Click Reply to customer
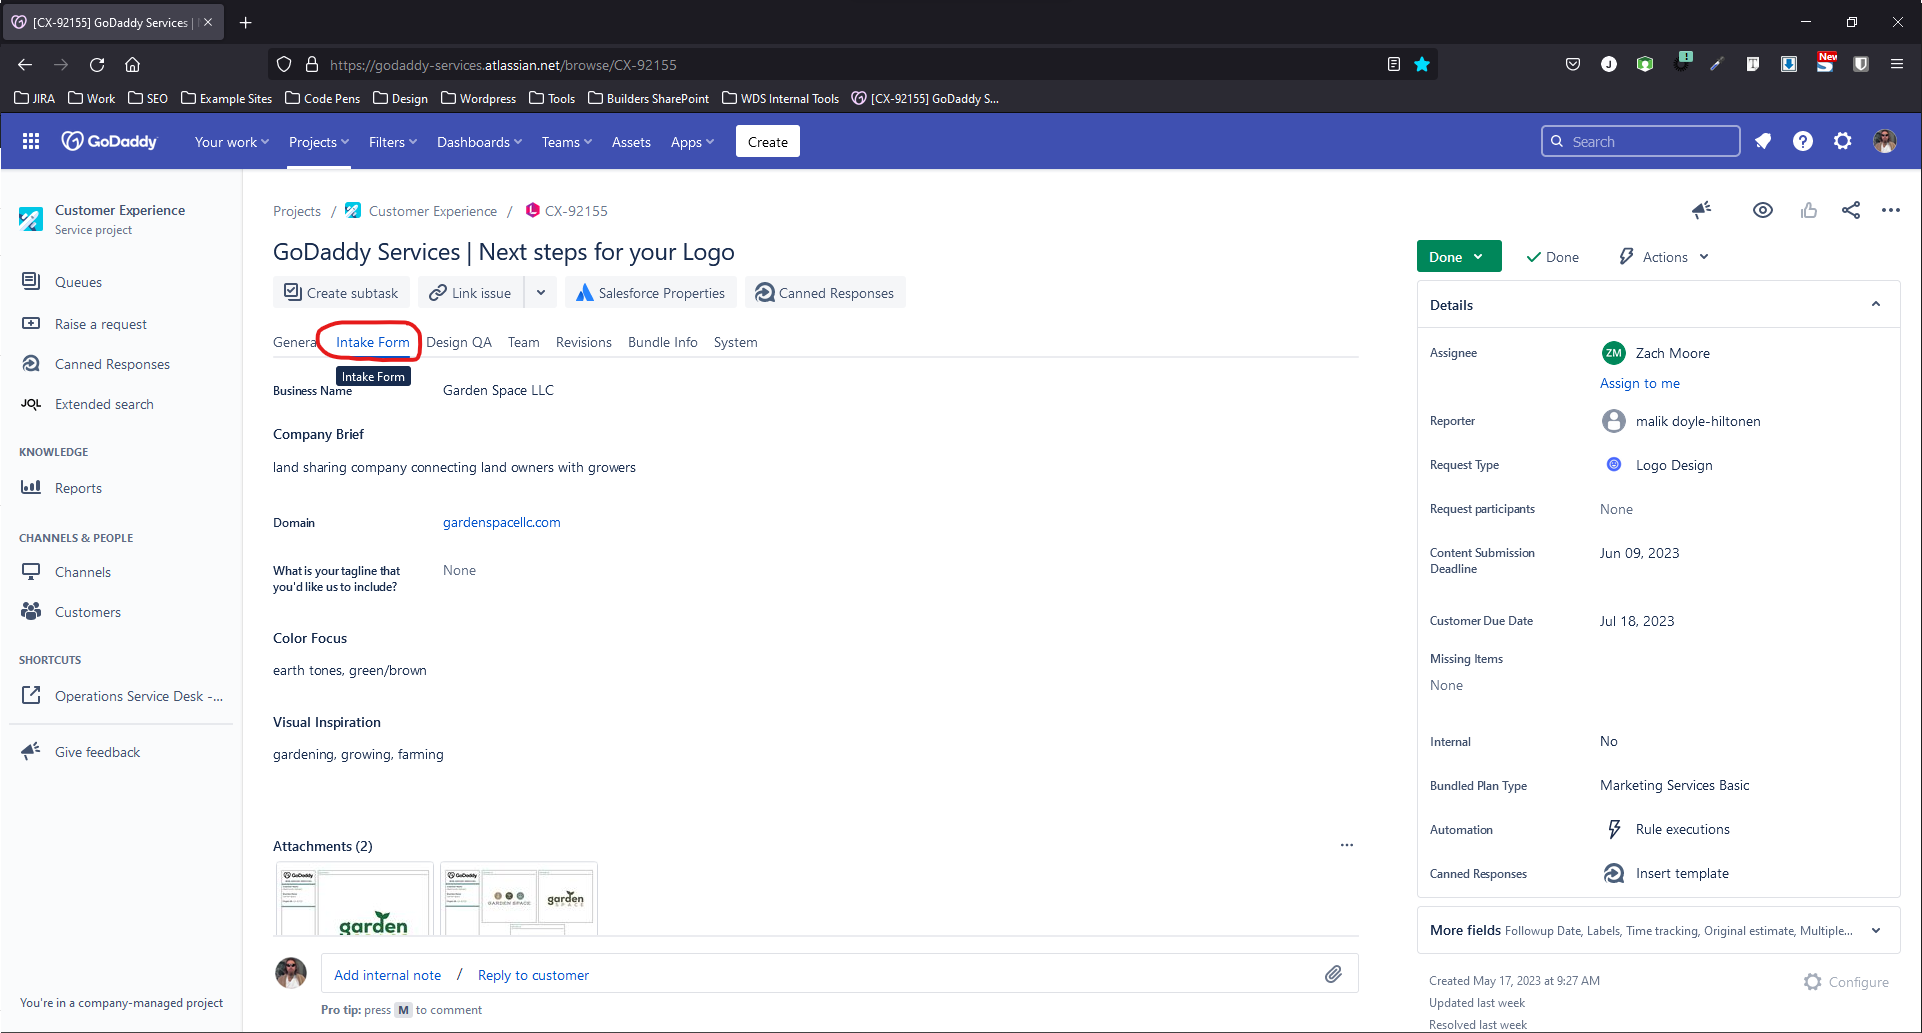 (534, 975)
